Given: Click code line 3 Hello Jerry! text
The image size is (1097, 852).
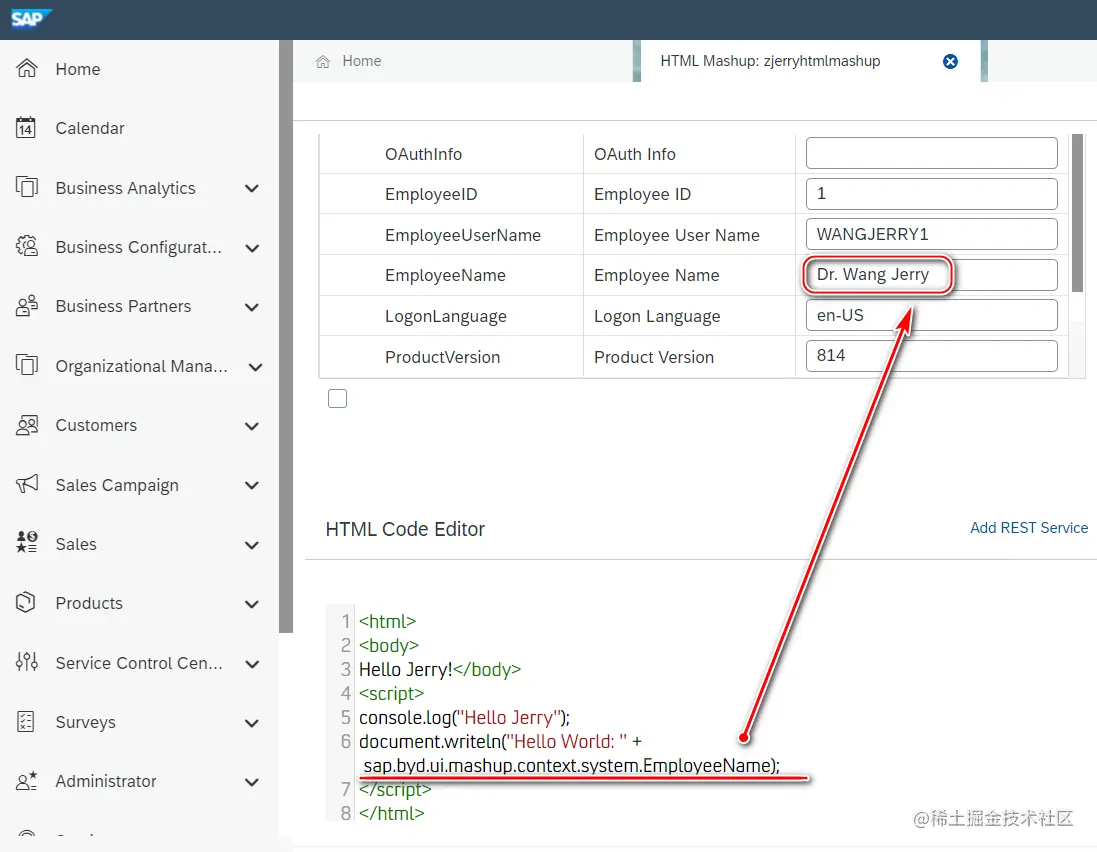Looking at the screenshot, I should tap(406, 669).
